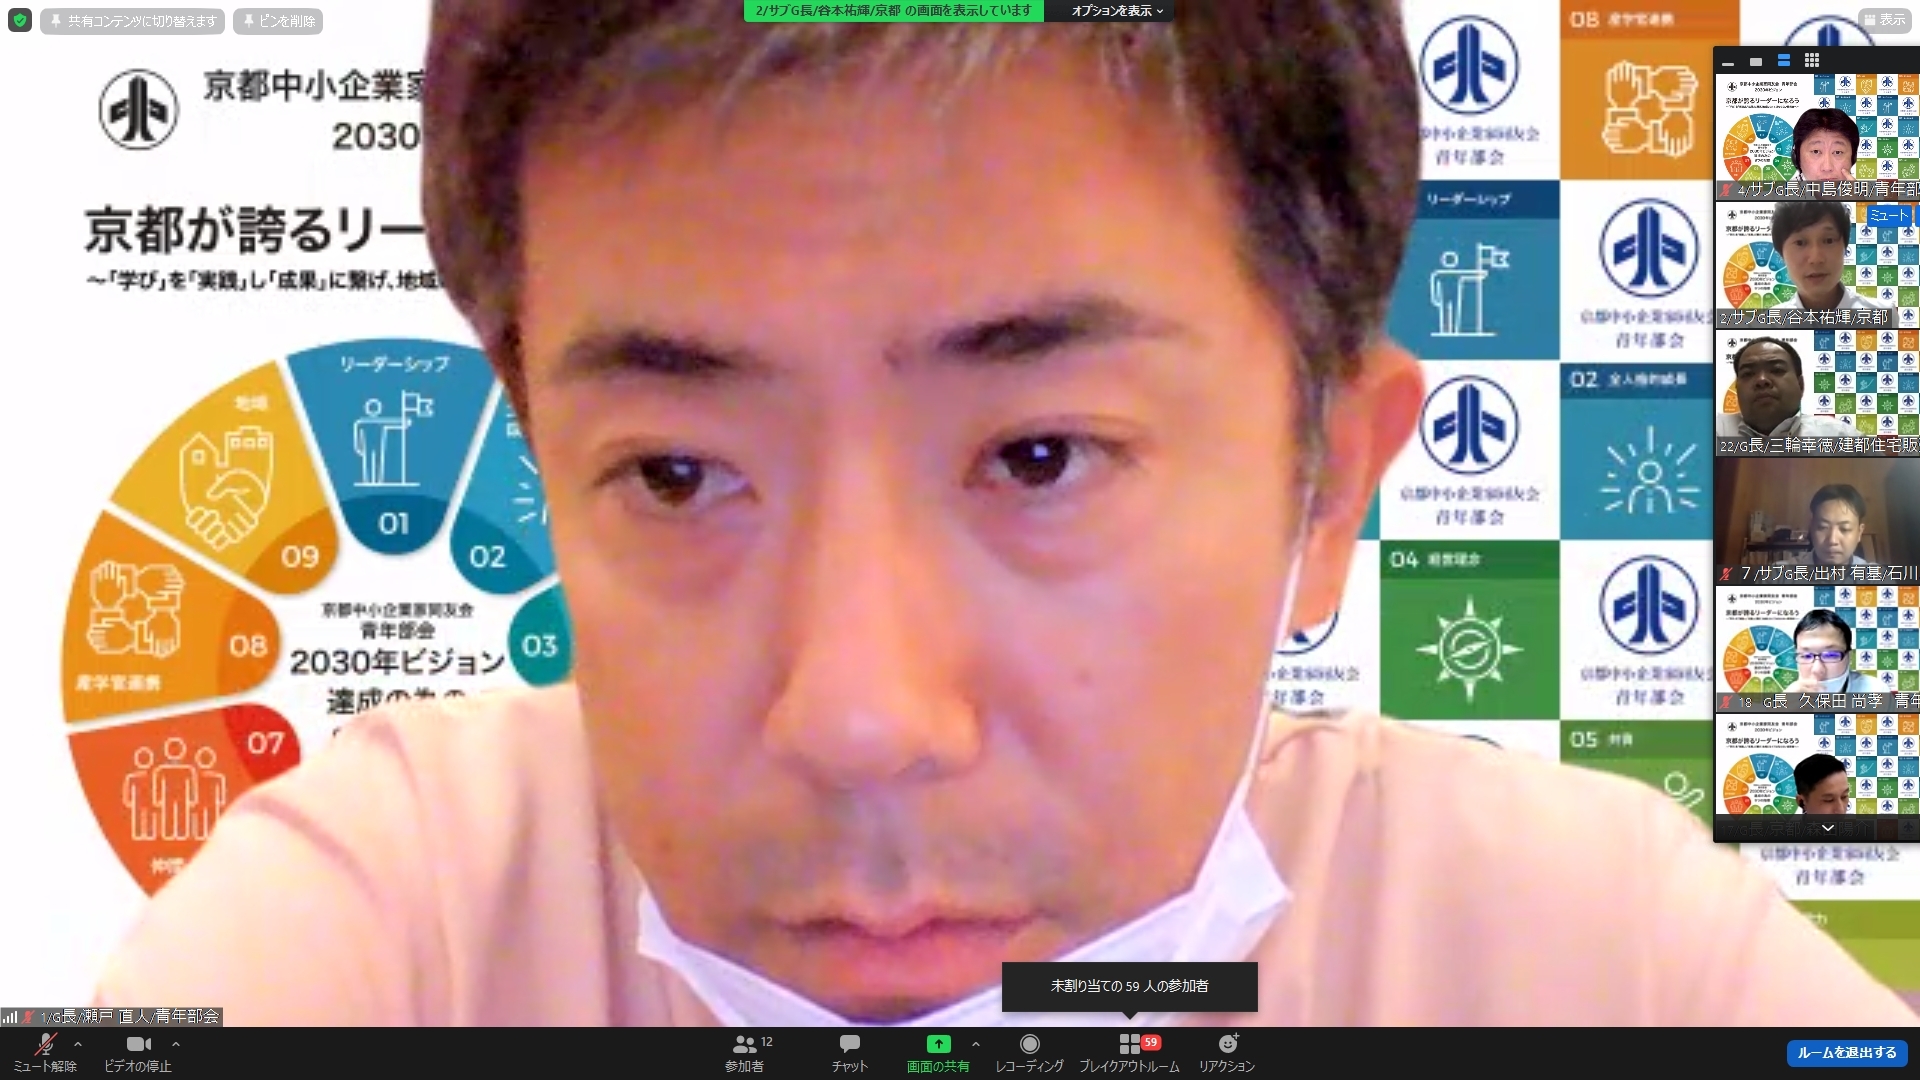The width and height of the screenshot is (1920, 1080).
Task: Click the Leave Room blue button
Action: coord(1847,1053)
